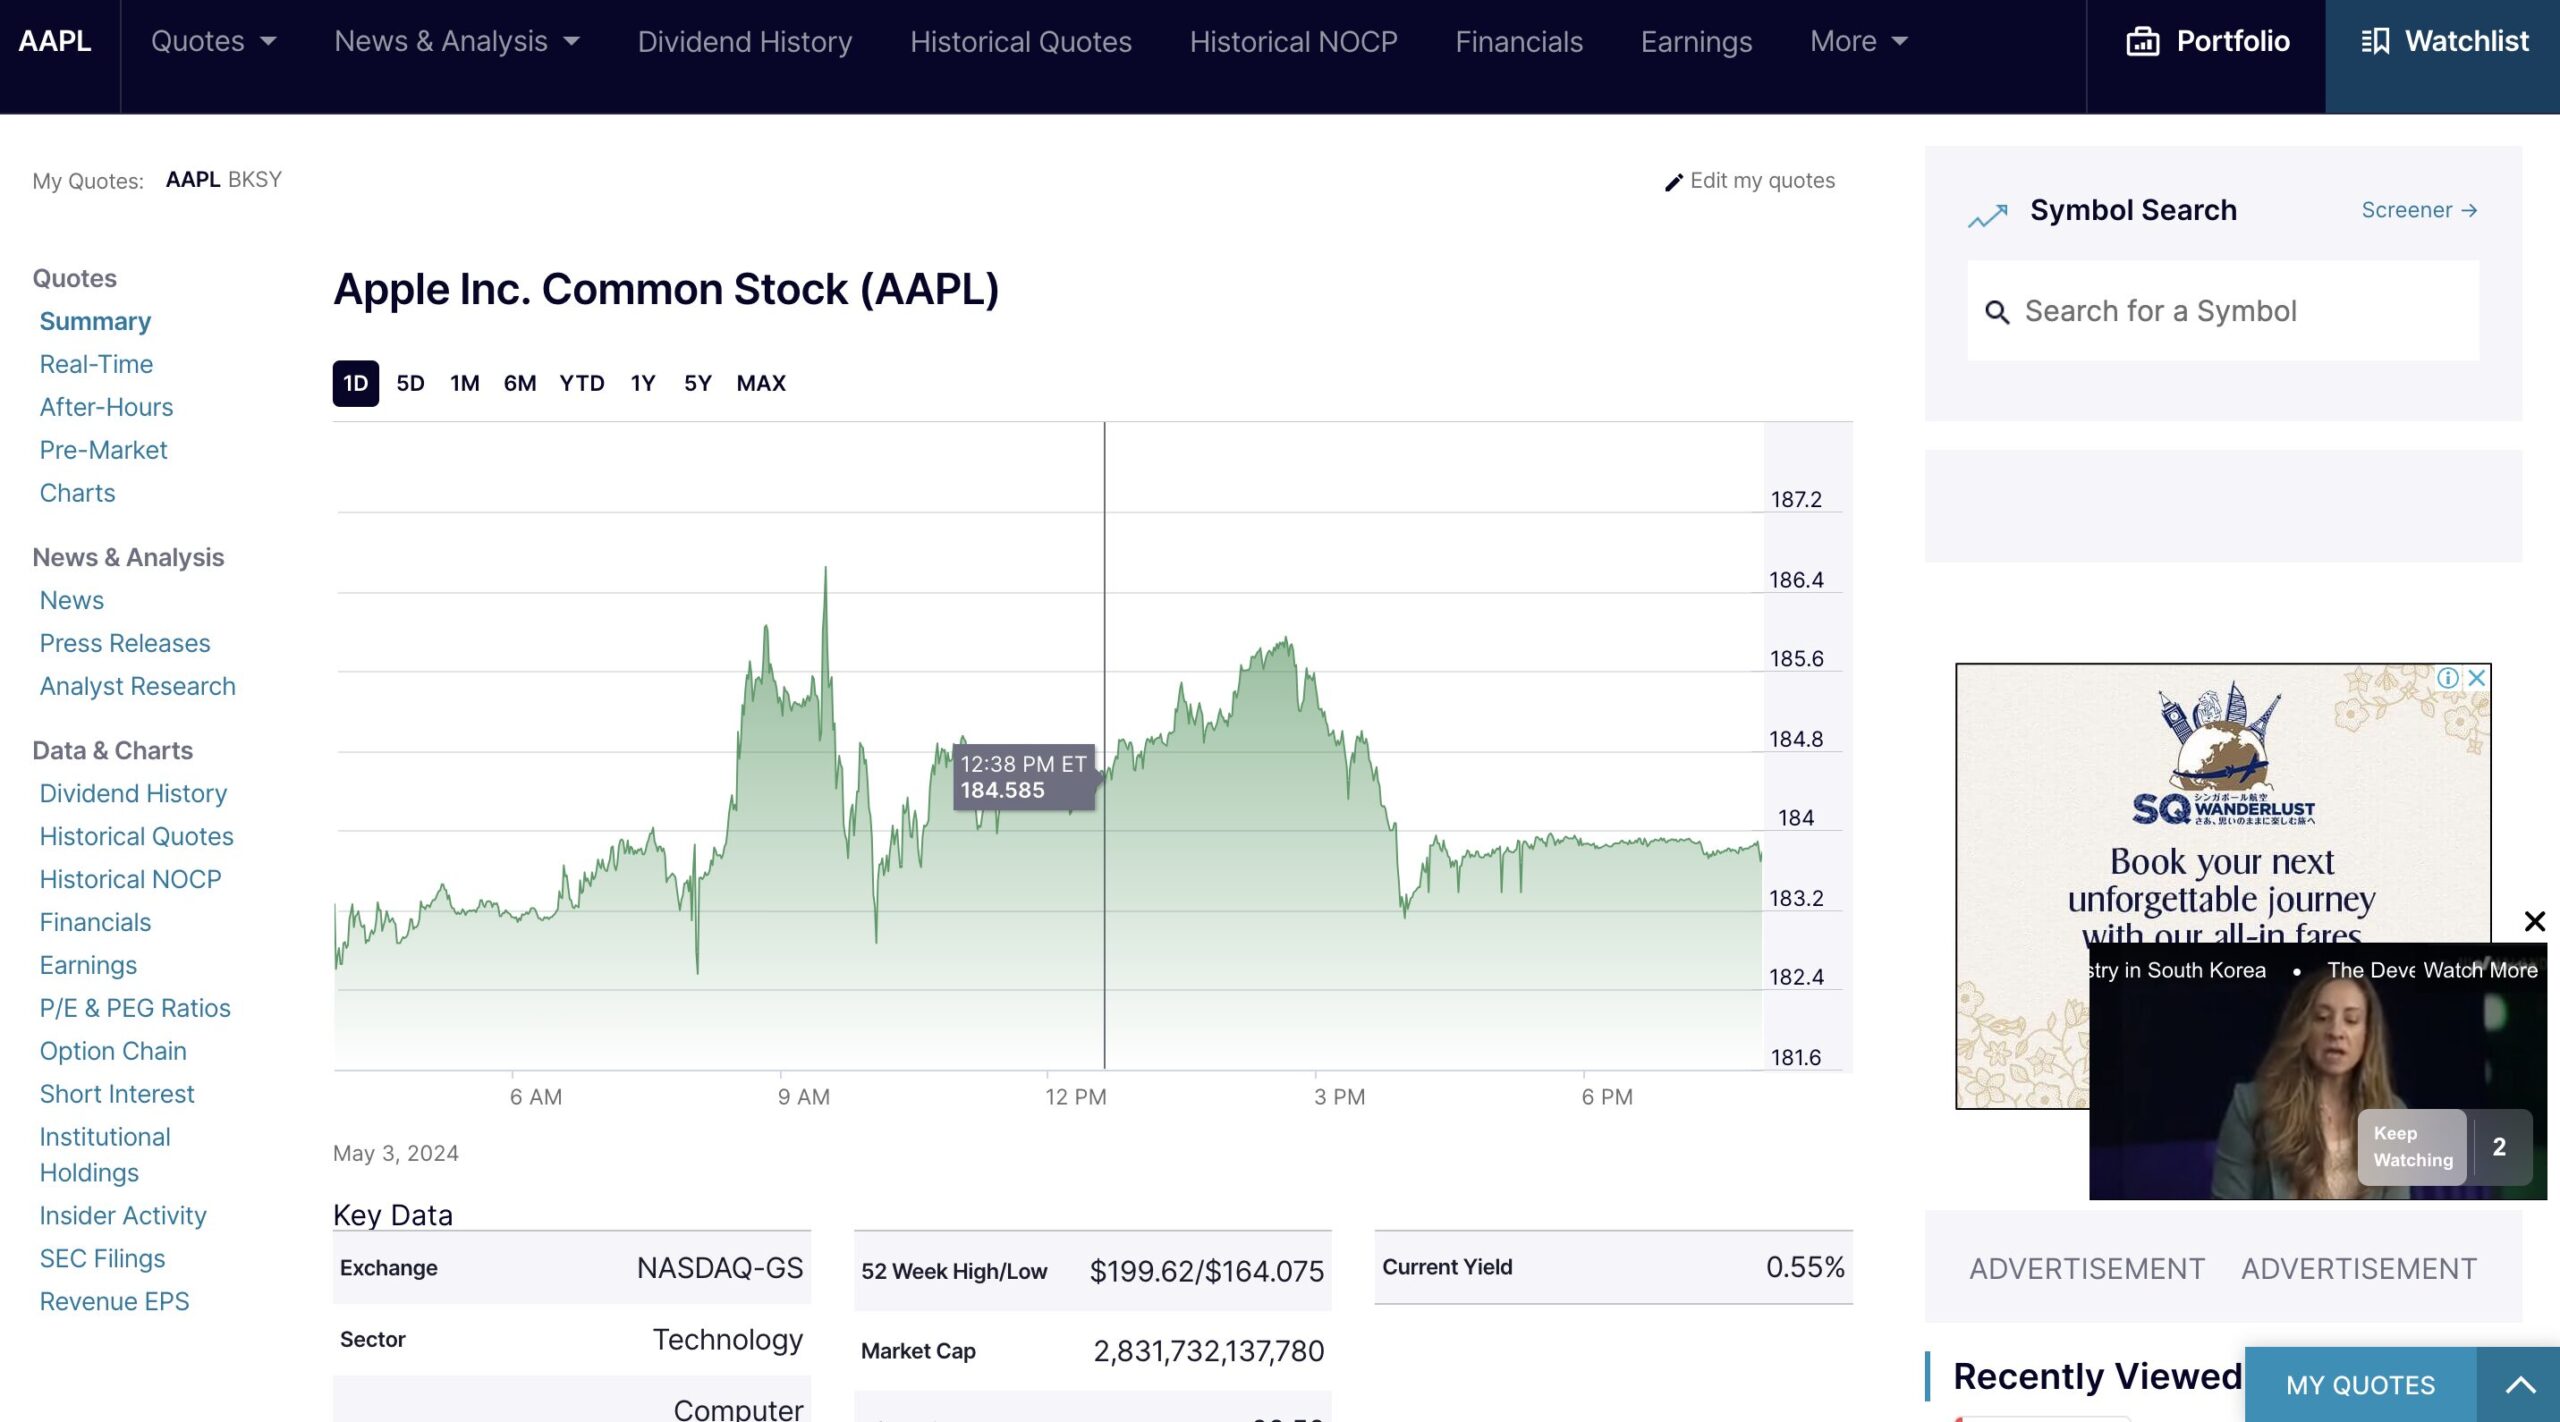Open Analyst Research page
2560x1422 pixels.
click(138, 686)
